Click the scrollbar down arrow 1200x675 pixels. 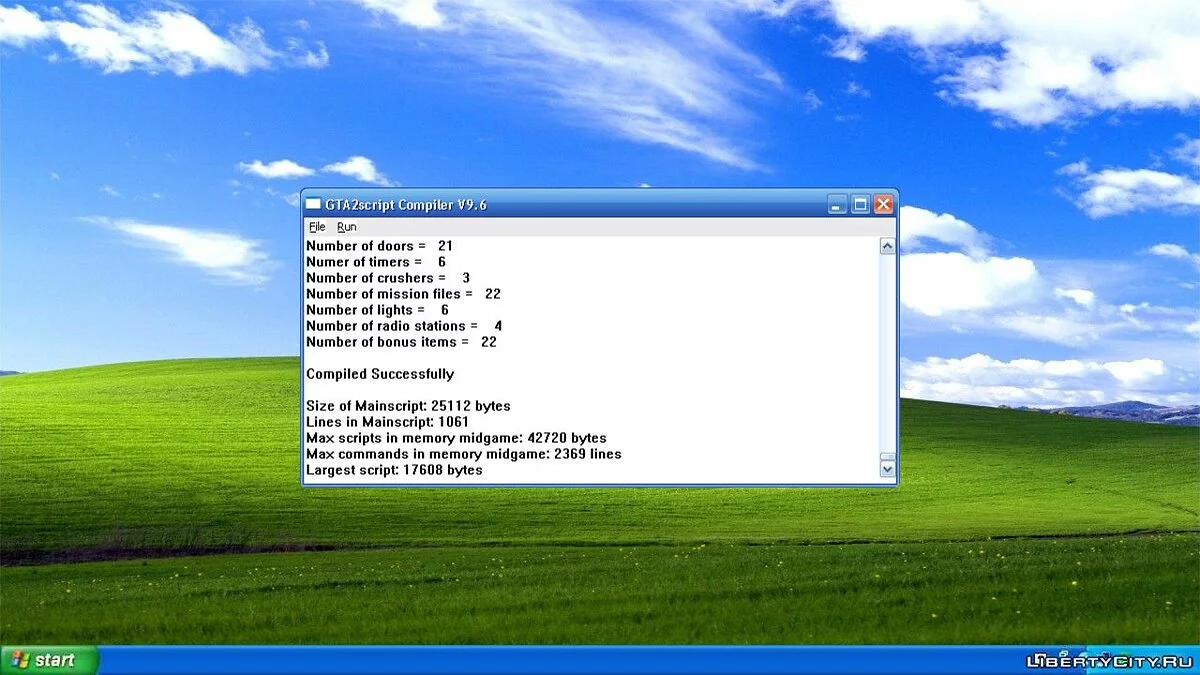tap(887, 468)
